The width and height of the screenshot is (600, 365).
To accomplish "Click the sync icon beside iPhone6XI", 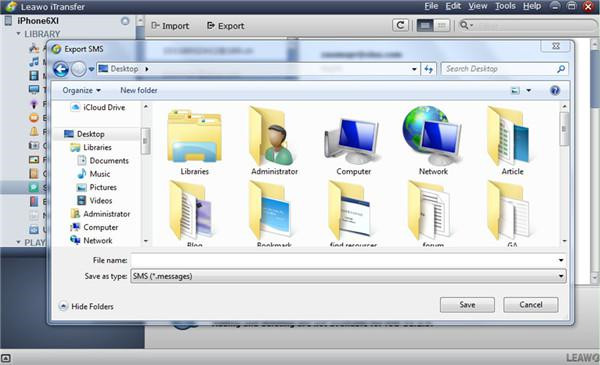I will [125, 21].
